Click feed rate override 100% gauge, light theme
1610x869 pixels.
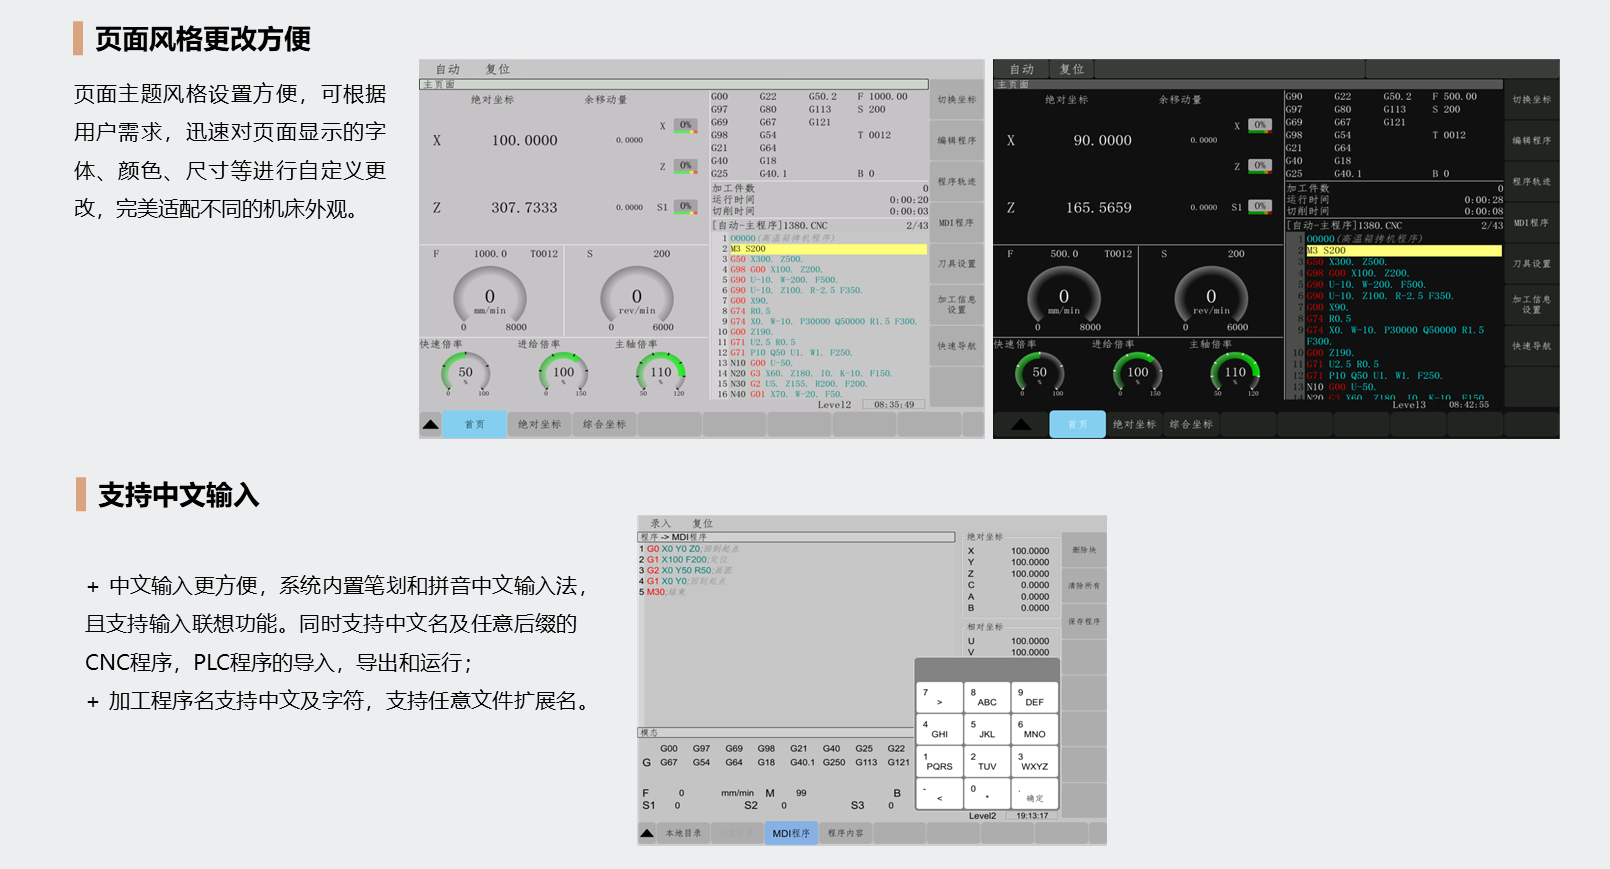(x=564, y=374)
